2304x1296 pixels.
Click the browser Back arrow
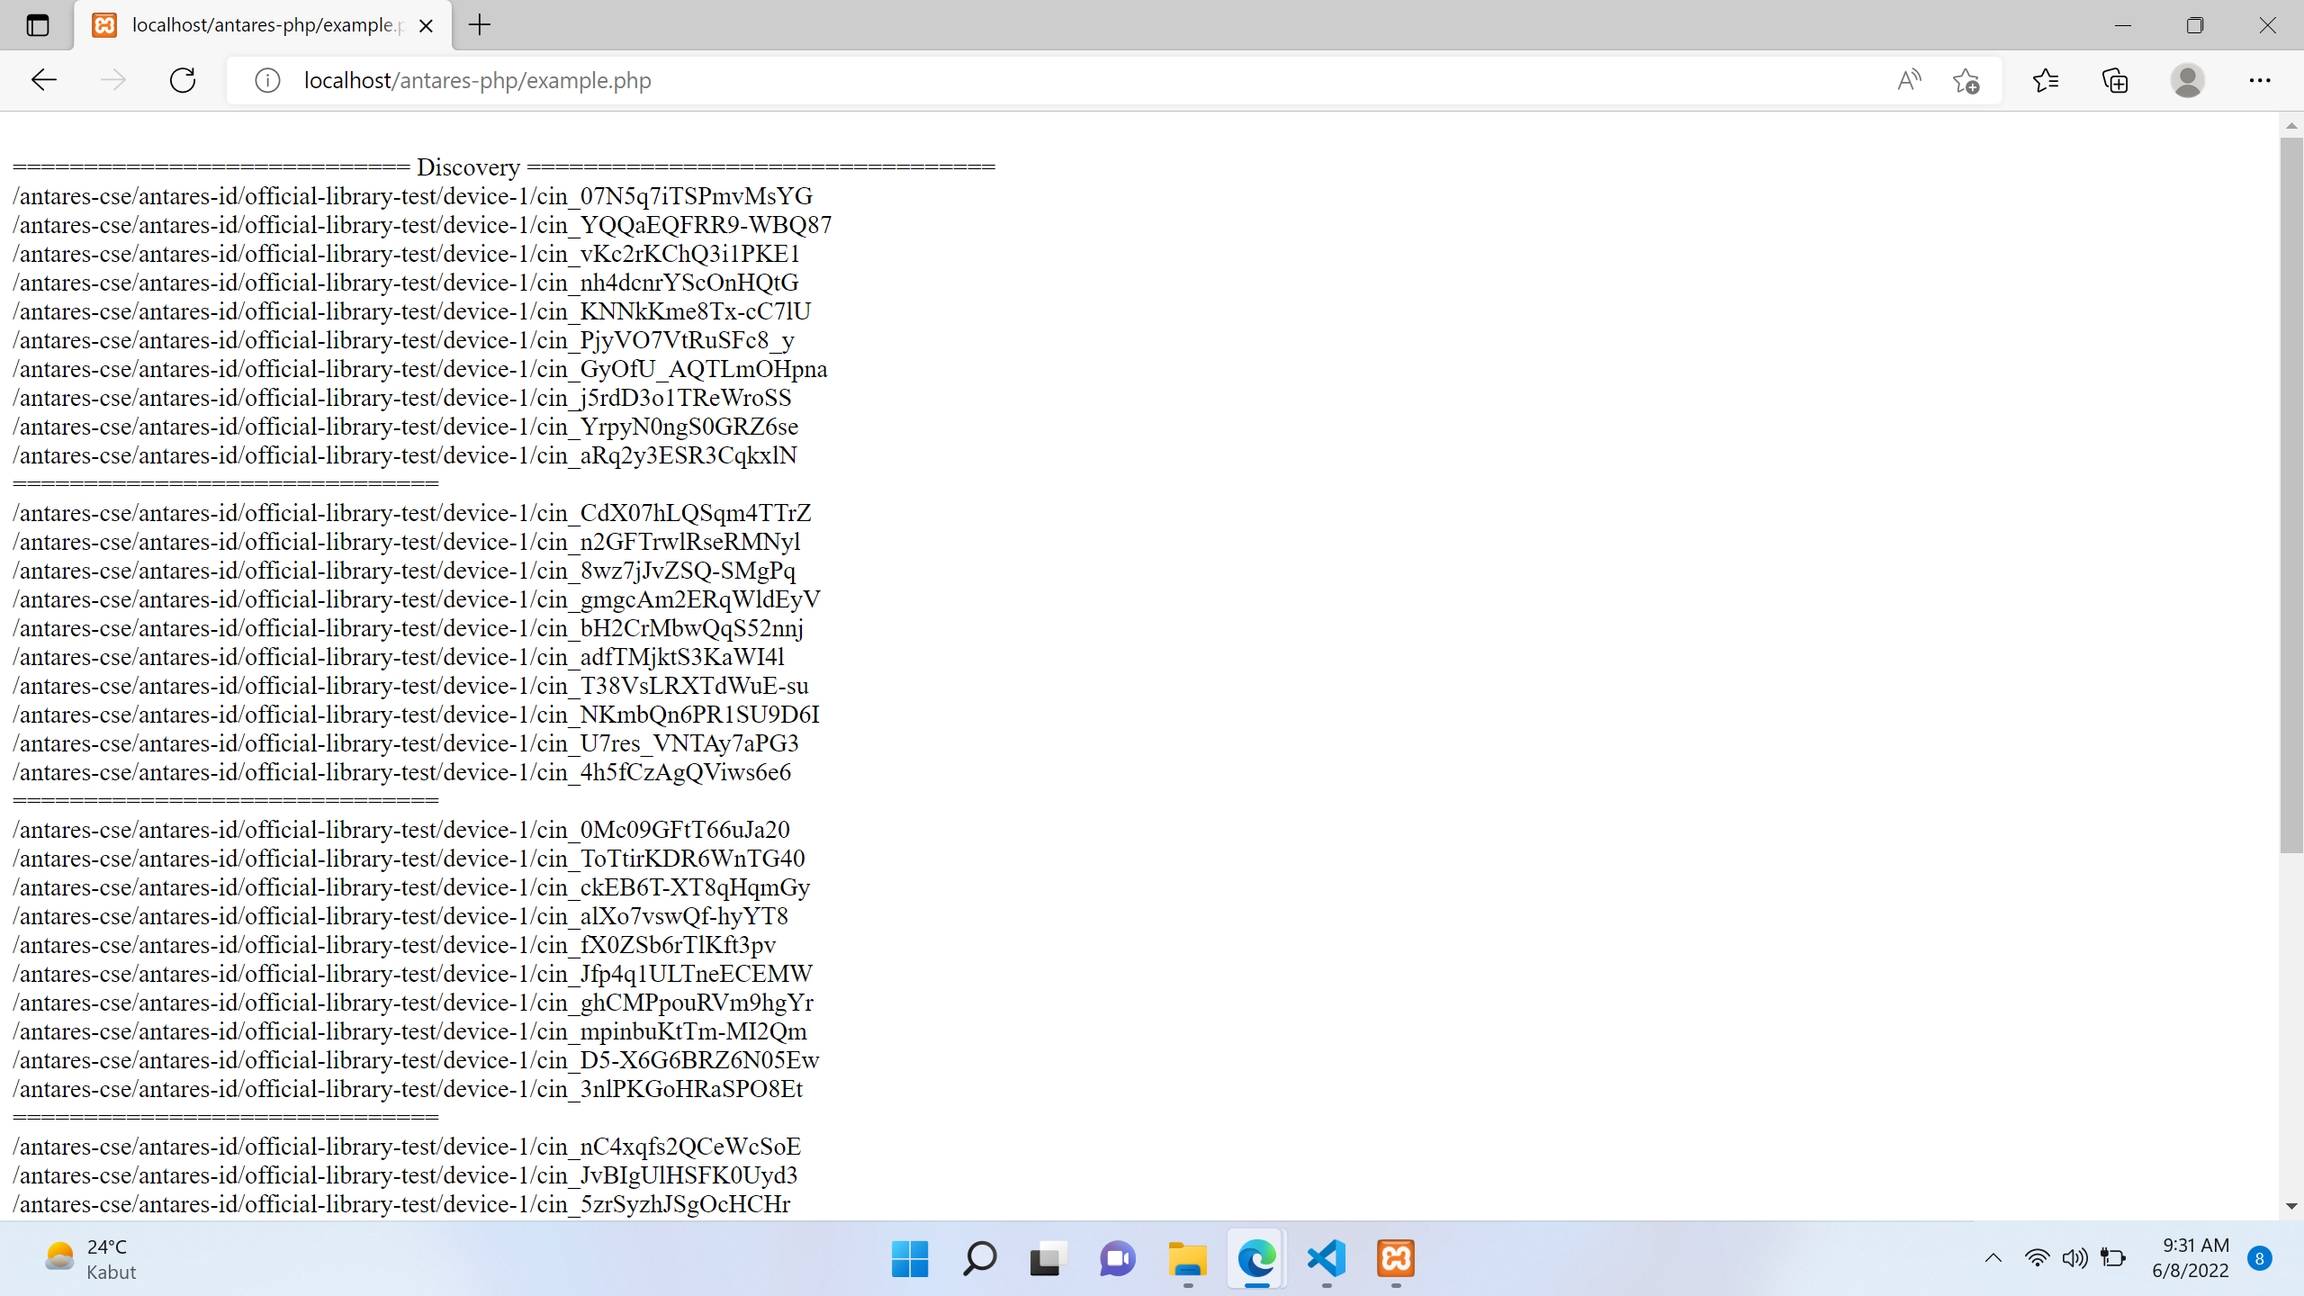click(x=44, y=80)
